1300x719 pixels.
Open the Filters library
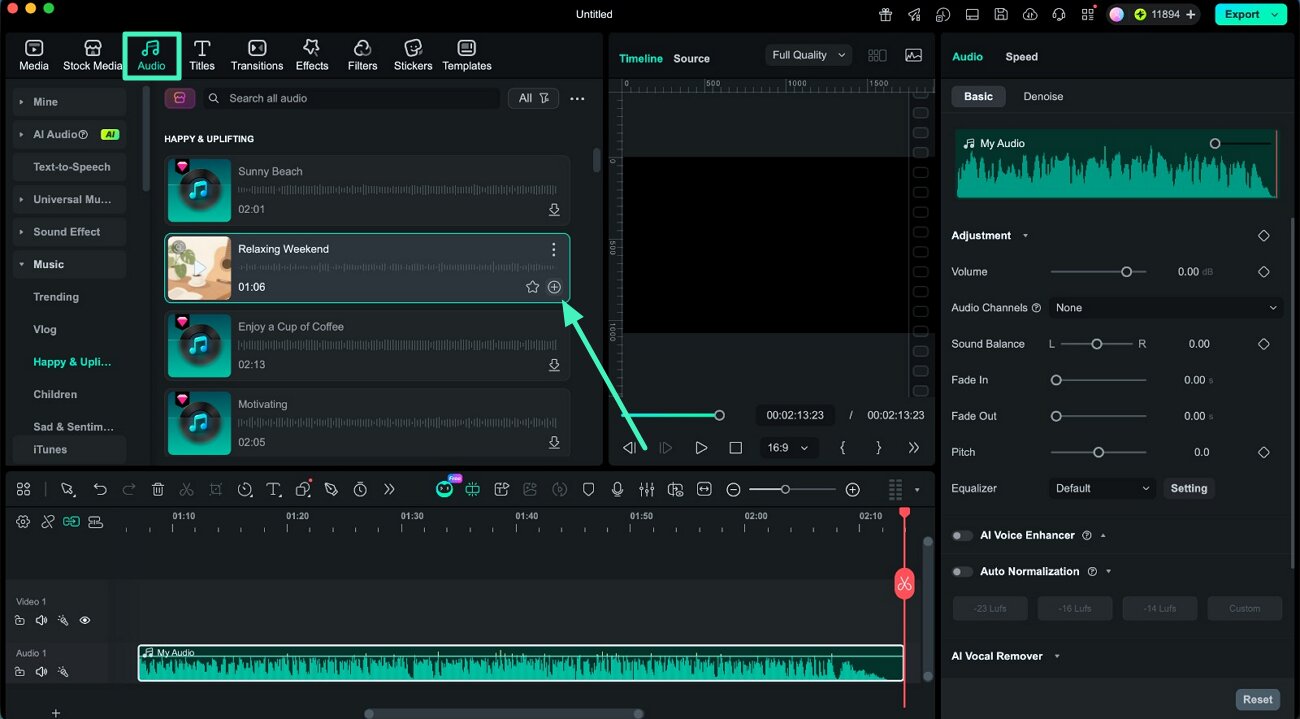click(x=362, y=55)
